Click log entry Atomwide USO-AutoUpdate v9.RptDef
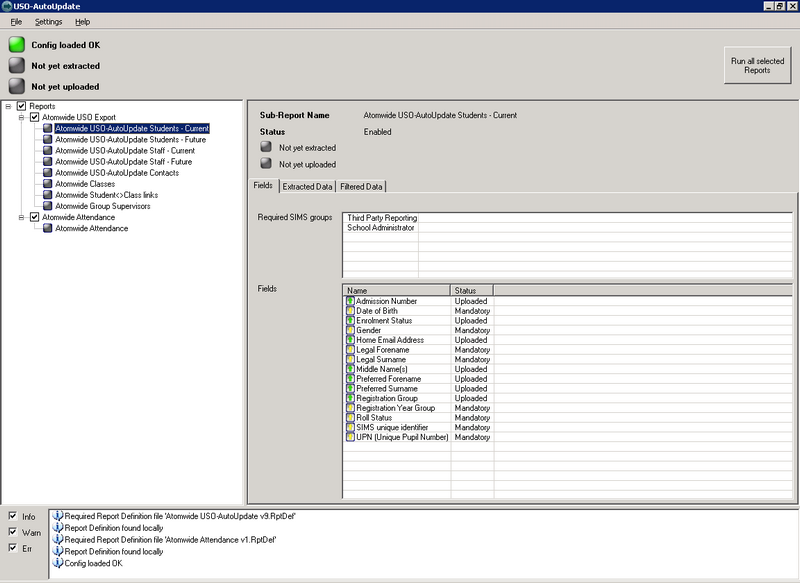The height and width of the screenshot is (583, 800). [x=180, y=516]
